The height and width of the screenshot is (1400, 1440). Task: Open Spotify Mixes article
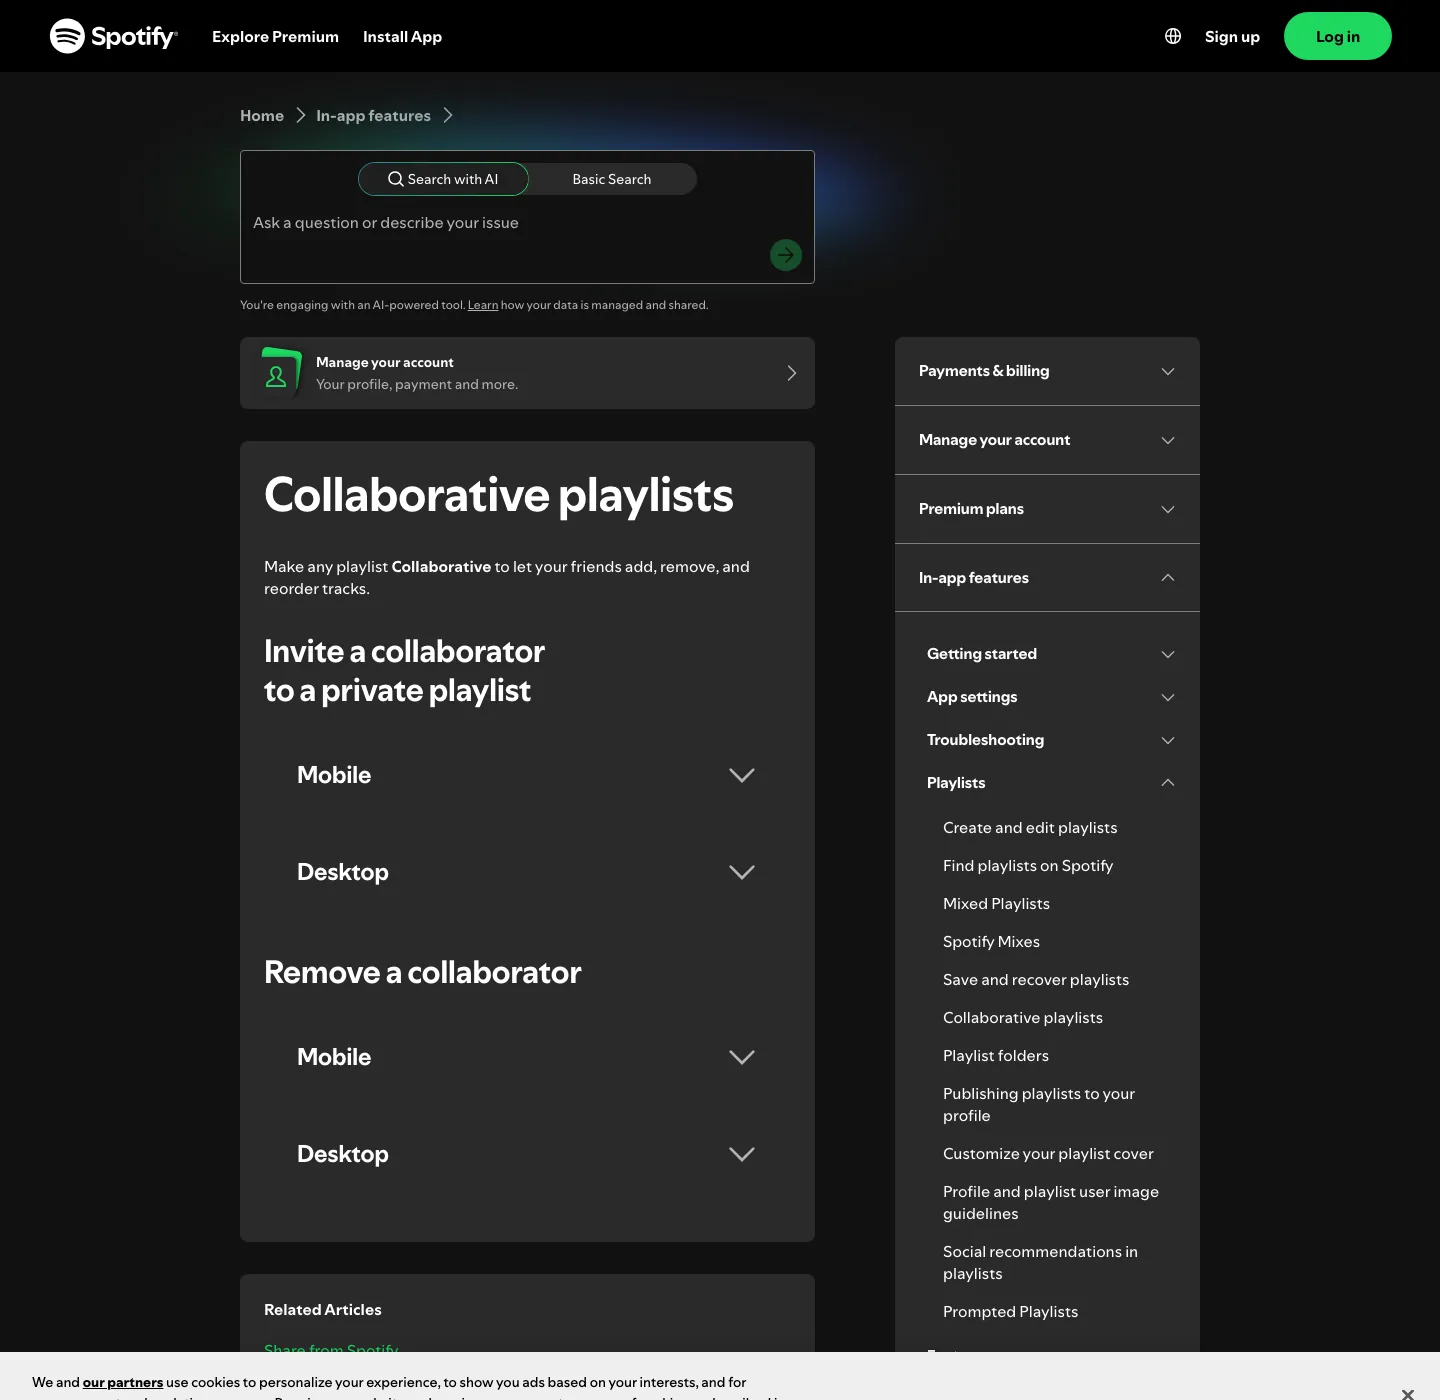pos(991,942)
